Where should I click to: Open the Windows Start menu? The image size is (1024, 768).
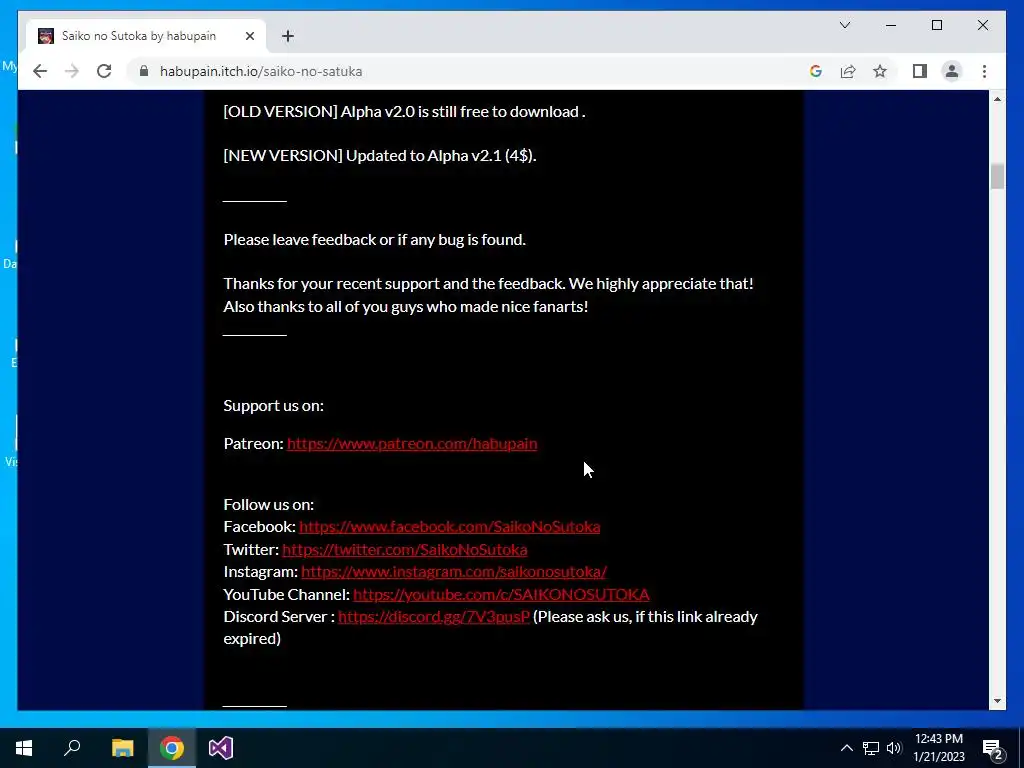[24, 748]
